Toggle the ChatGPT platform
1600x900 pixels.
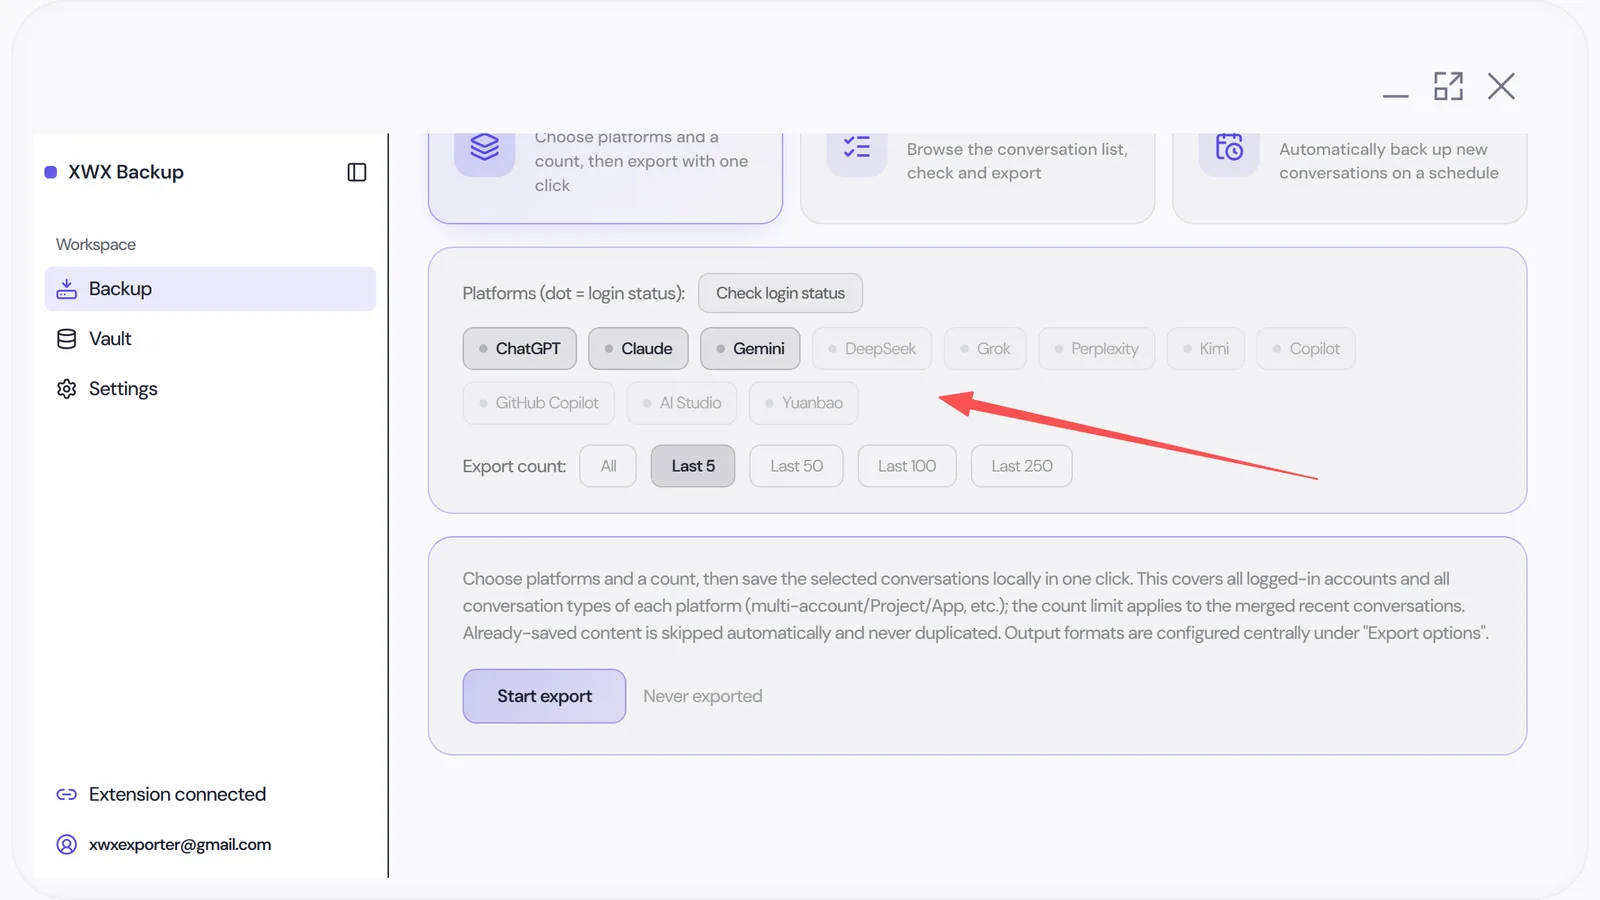pos(520,349)
